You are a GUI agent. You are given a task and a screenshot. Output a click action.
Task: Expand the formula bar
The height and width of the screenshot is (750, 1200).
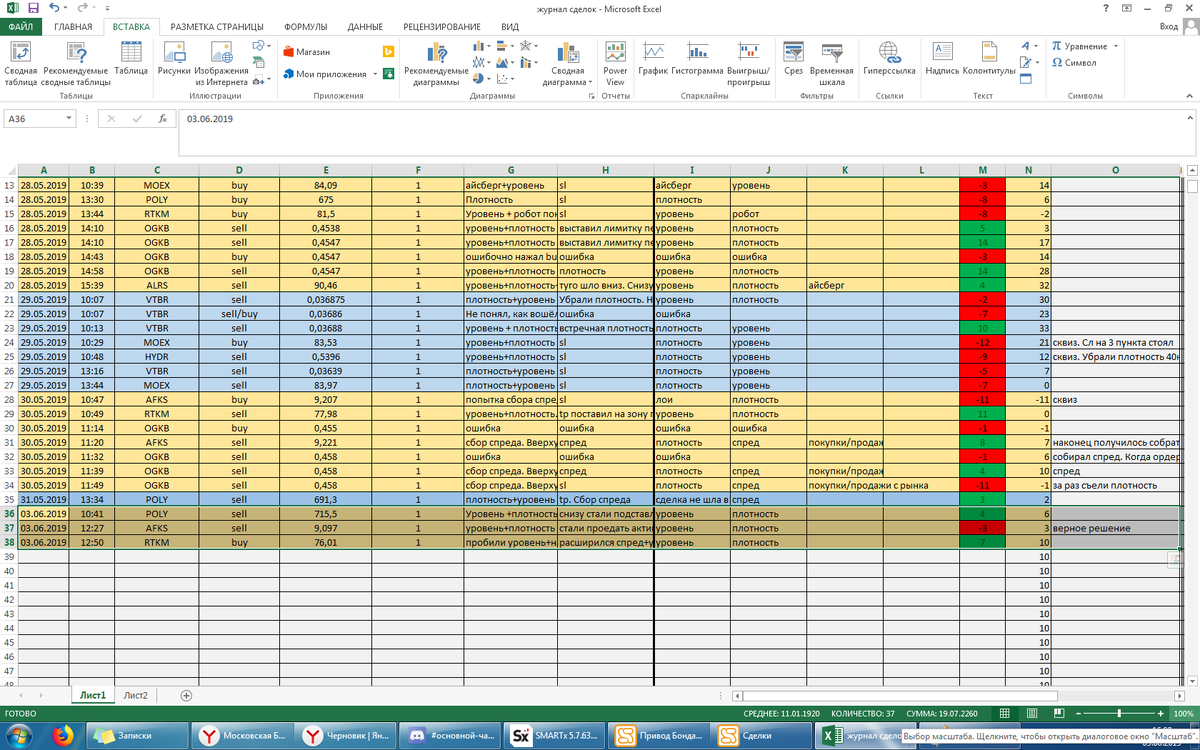point(1190,118)
